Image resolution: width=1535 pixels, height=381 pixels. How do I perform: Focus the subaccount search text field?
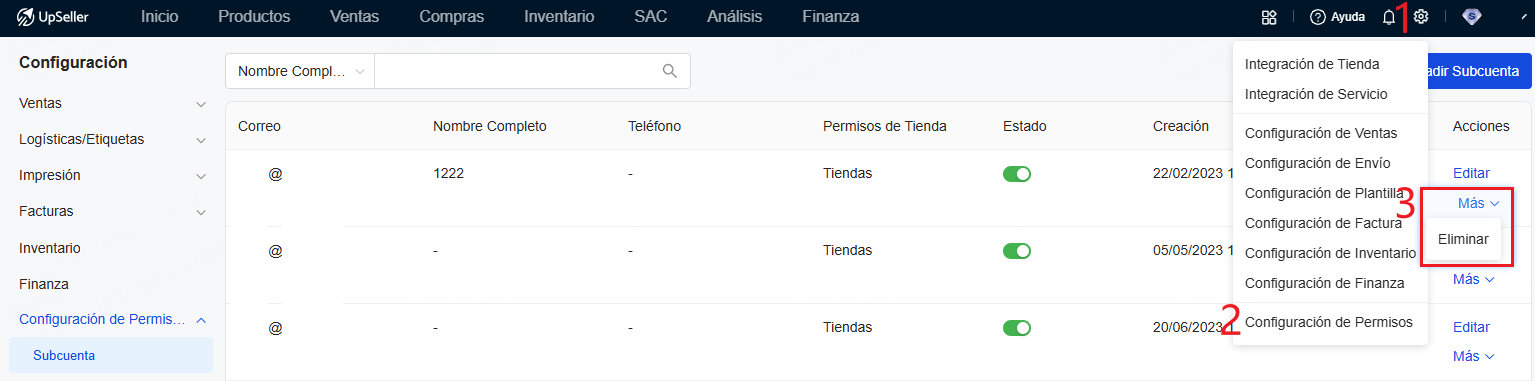point(516,71)
